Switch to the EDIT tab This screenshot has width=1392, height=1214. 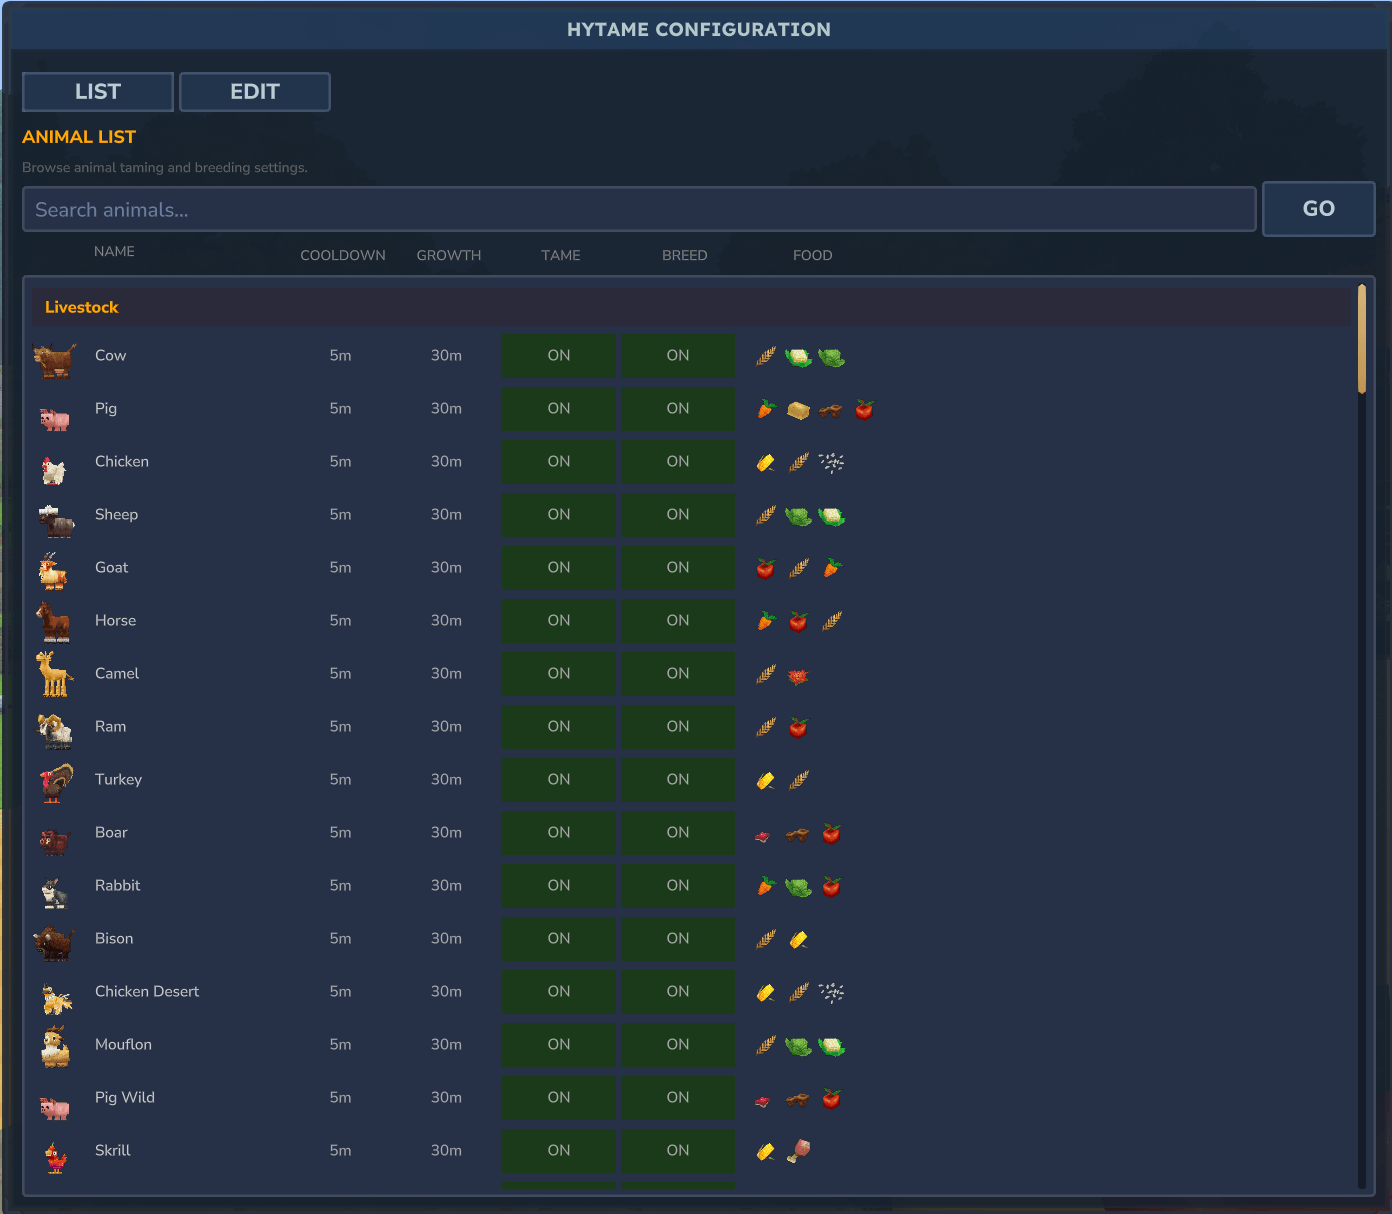(x=254, y=92)
